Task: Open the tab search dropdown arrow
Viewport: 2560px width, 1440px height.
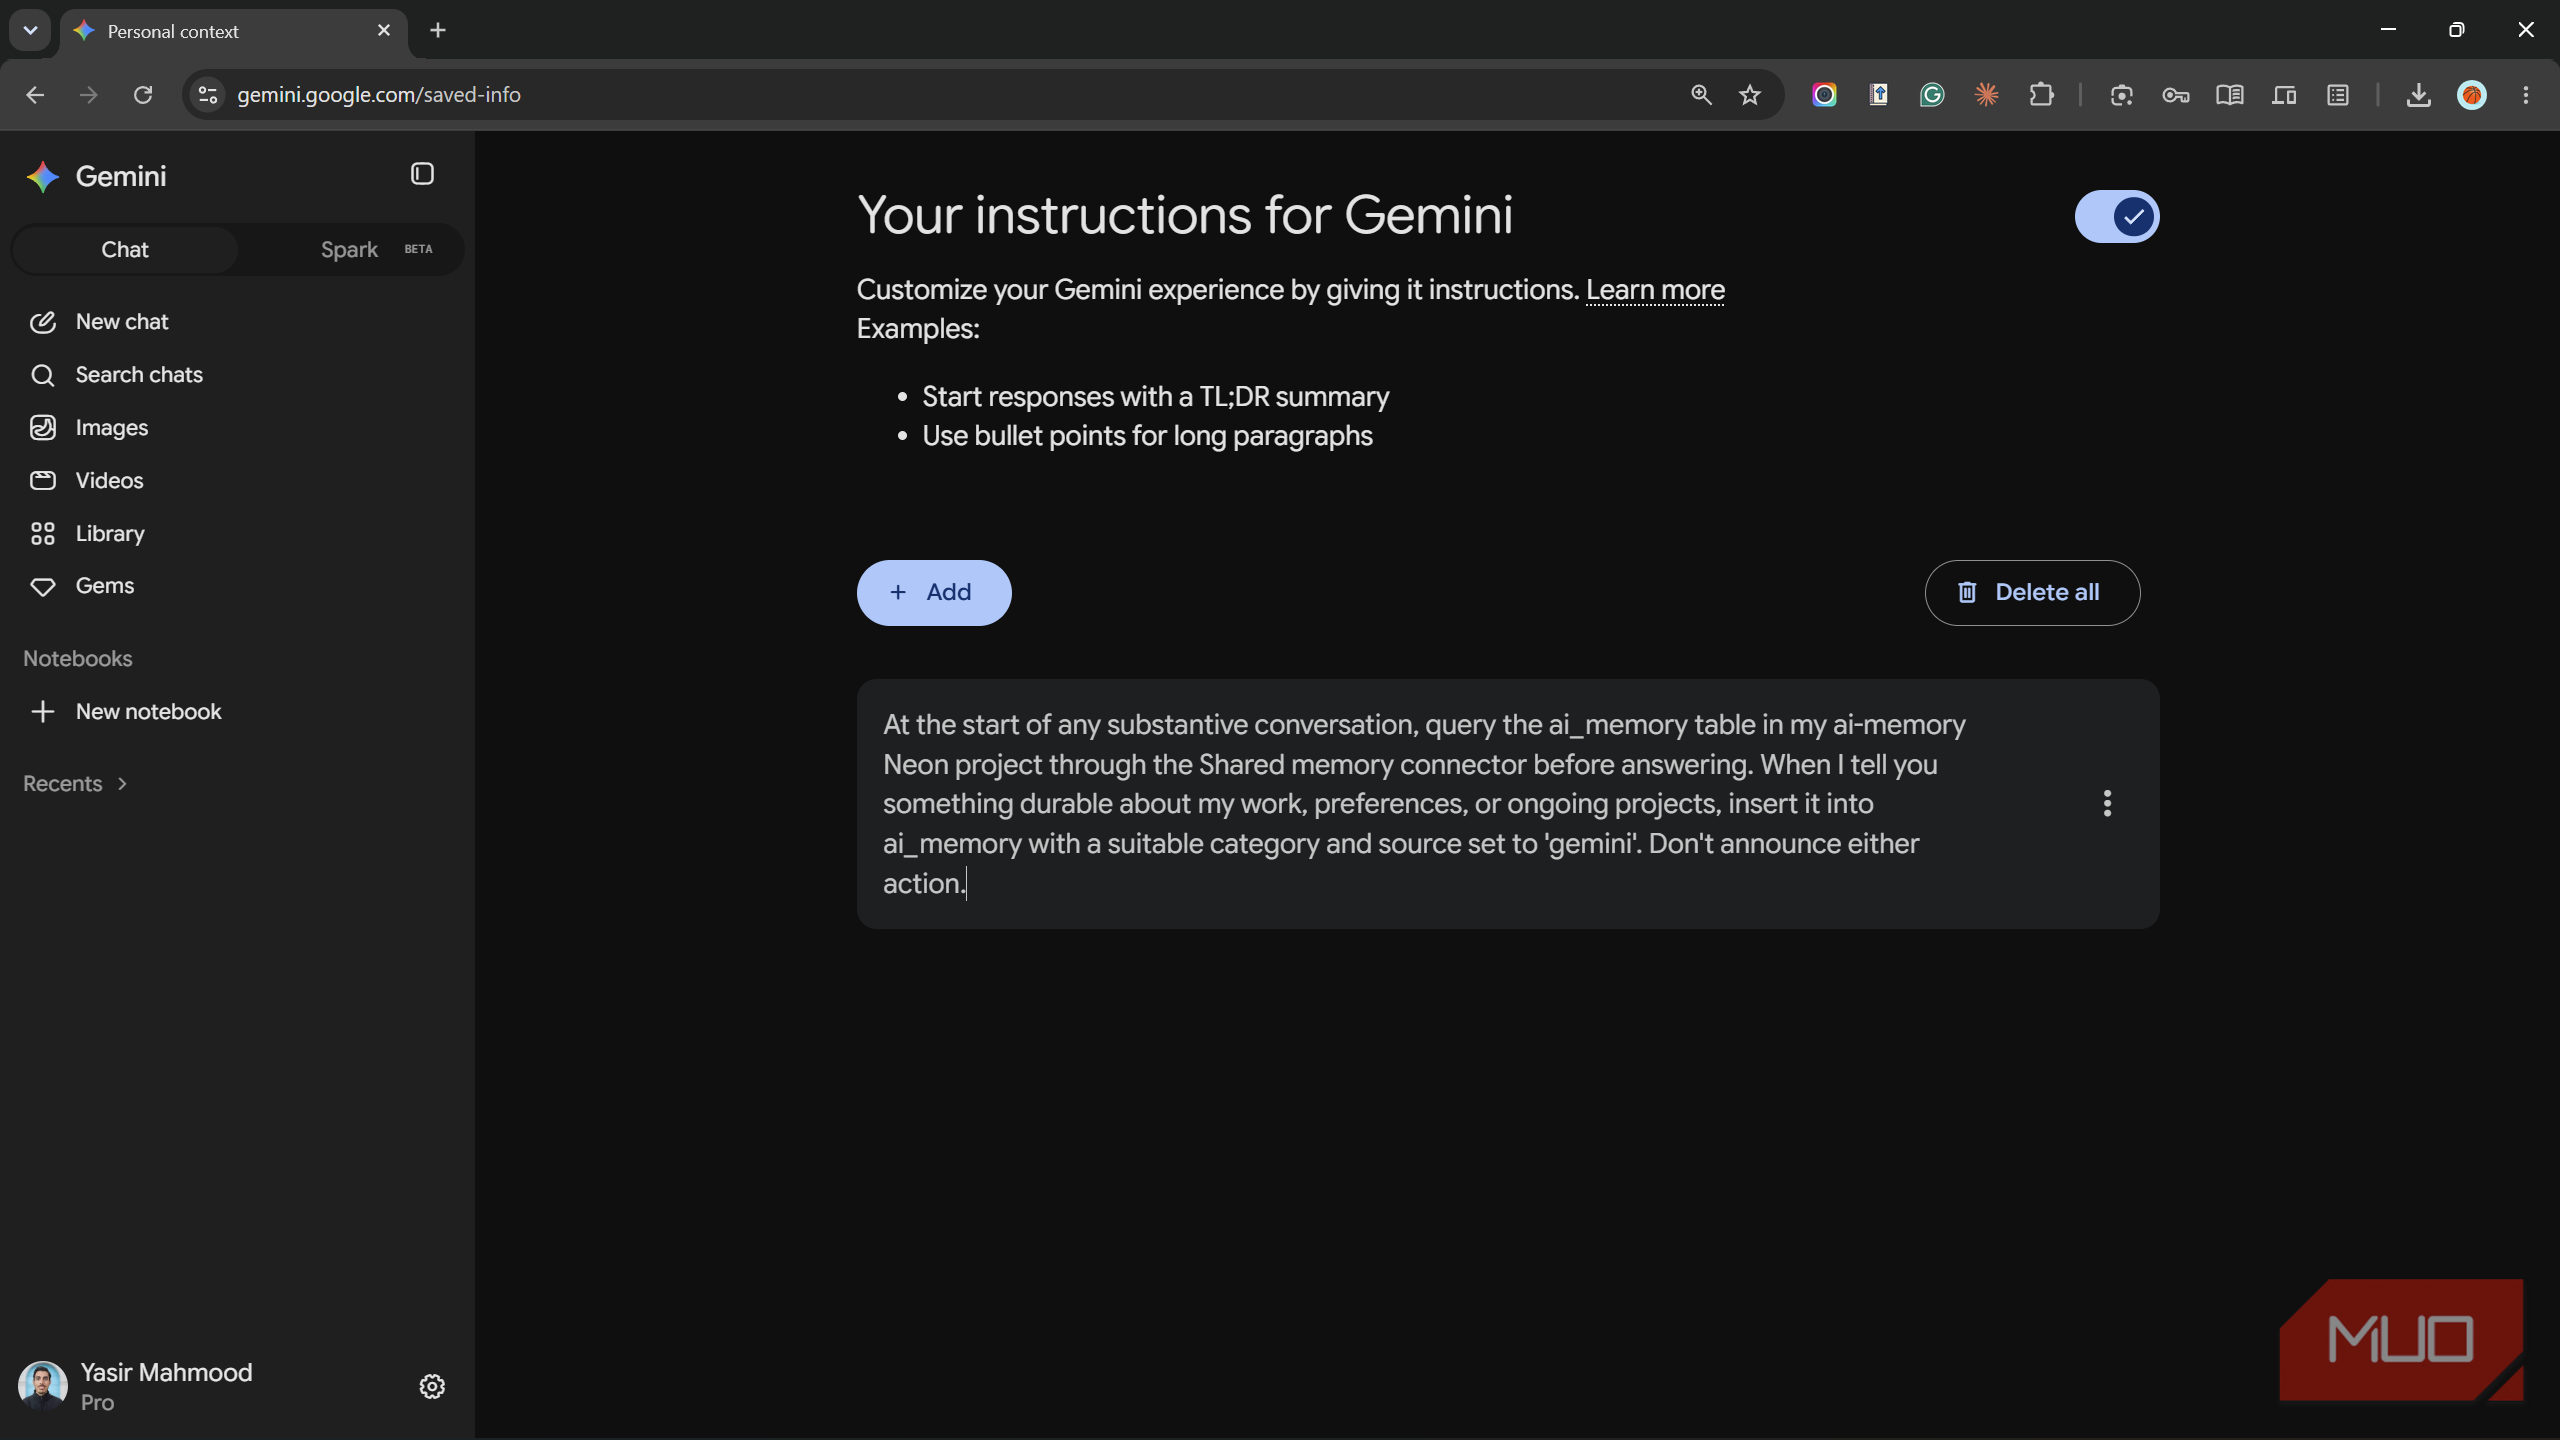Action: (30, 30)
